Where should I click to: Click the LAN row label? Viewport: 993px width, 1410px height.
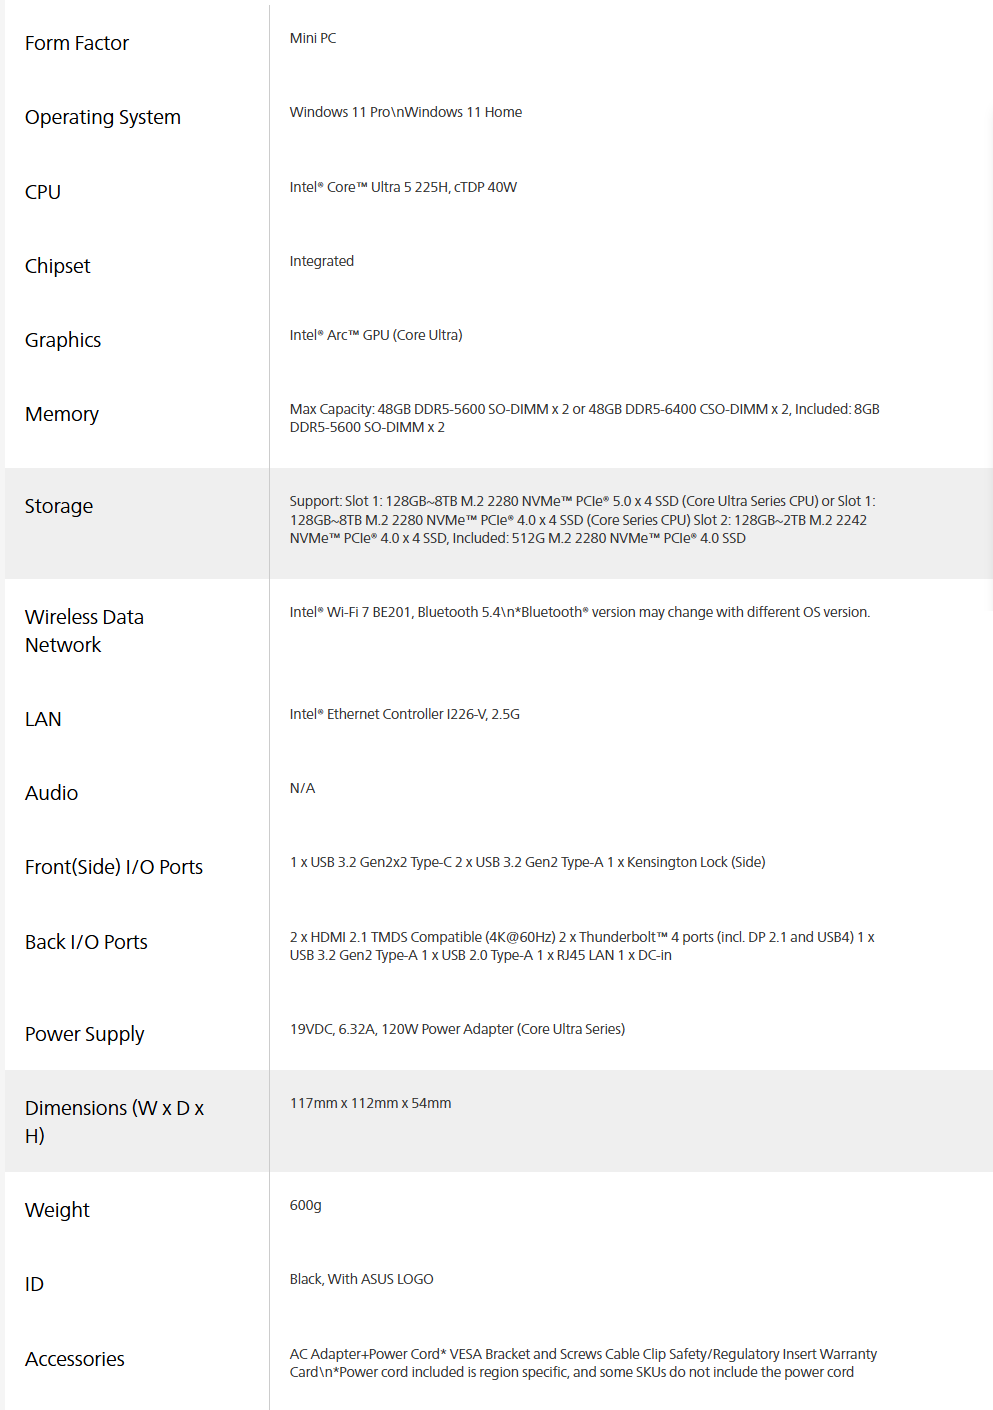(43, 719)
